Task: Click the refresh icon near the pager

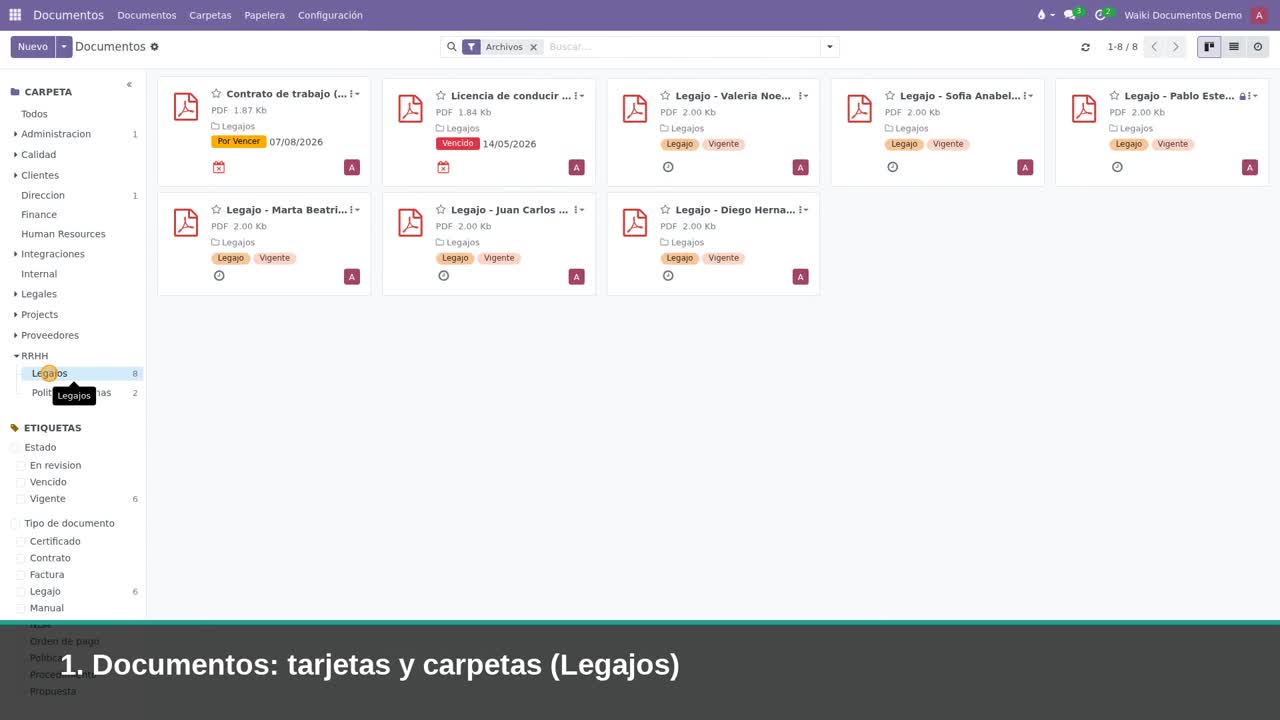Action: point(1085,47)
